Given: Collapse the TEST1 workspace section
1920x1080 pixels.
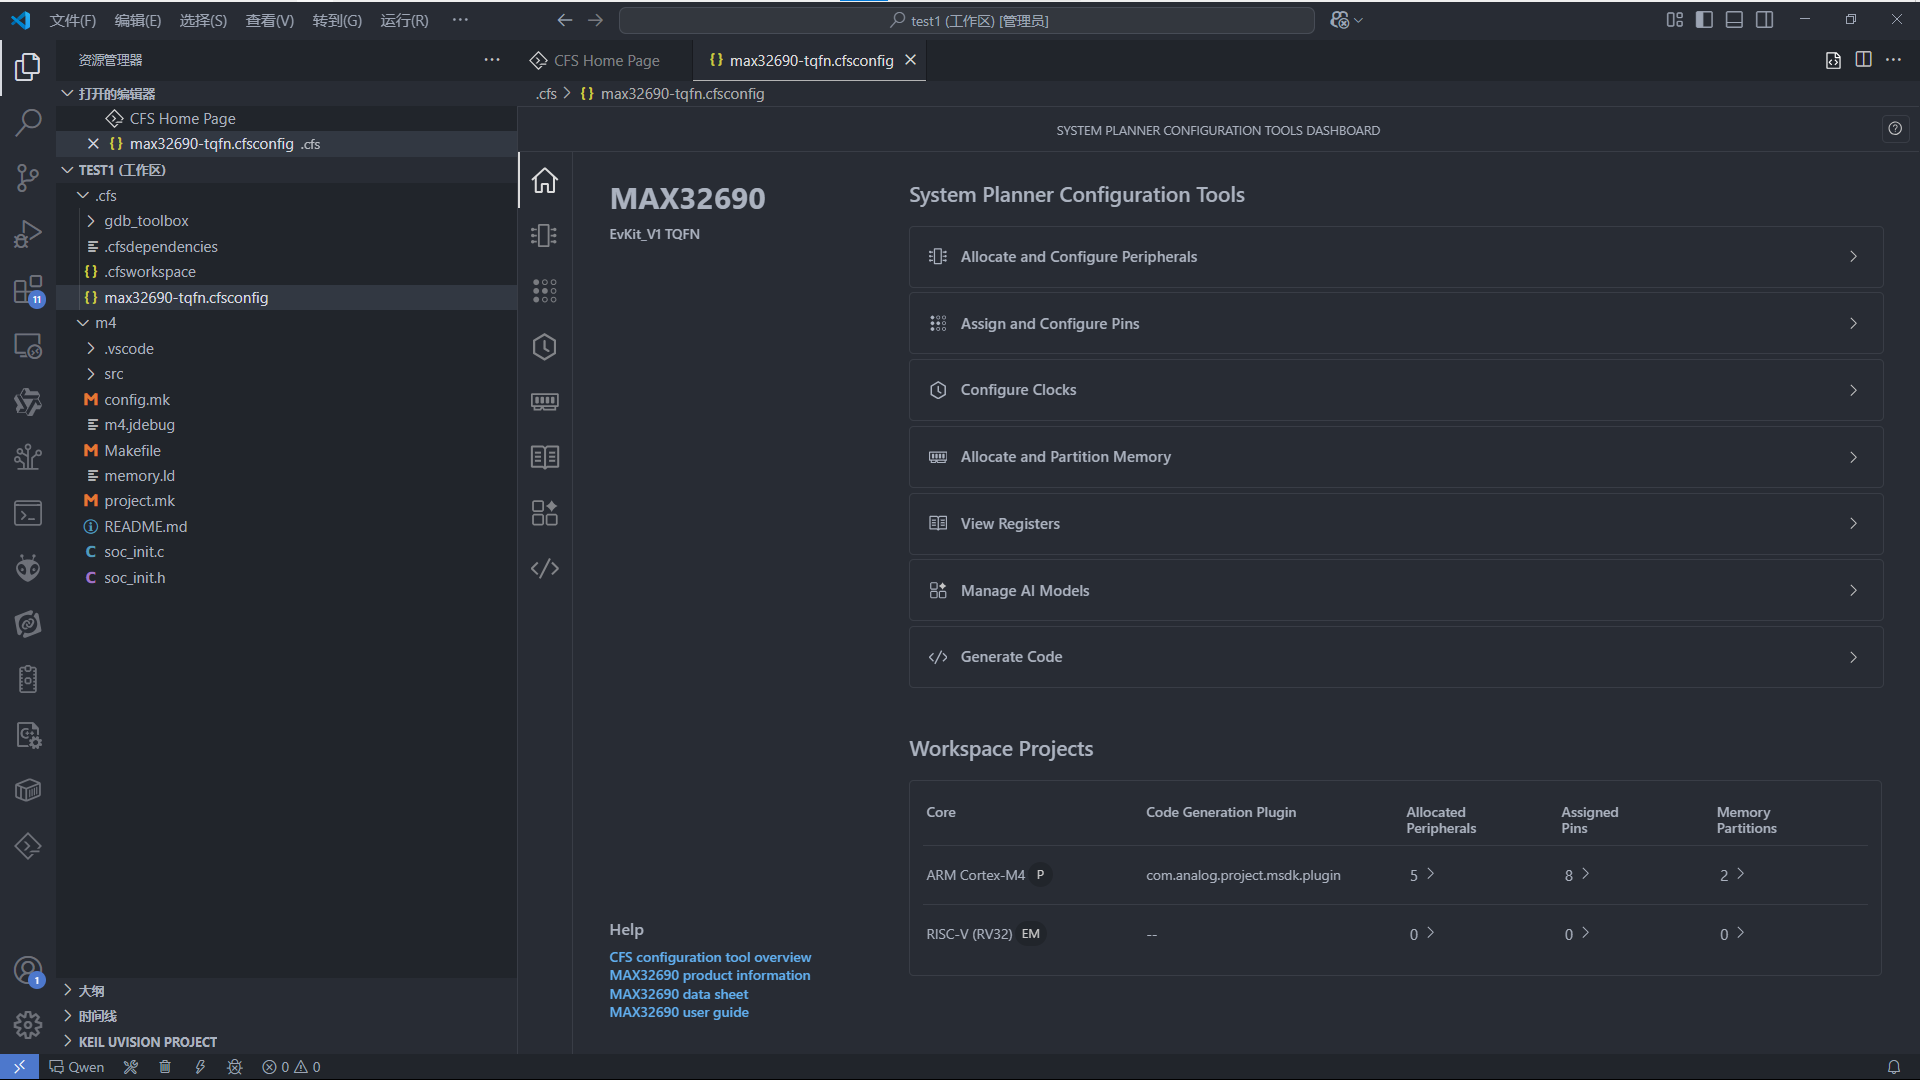Looking at the screenshot, I should pos(287,170).
